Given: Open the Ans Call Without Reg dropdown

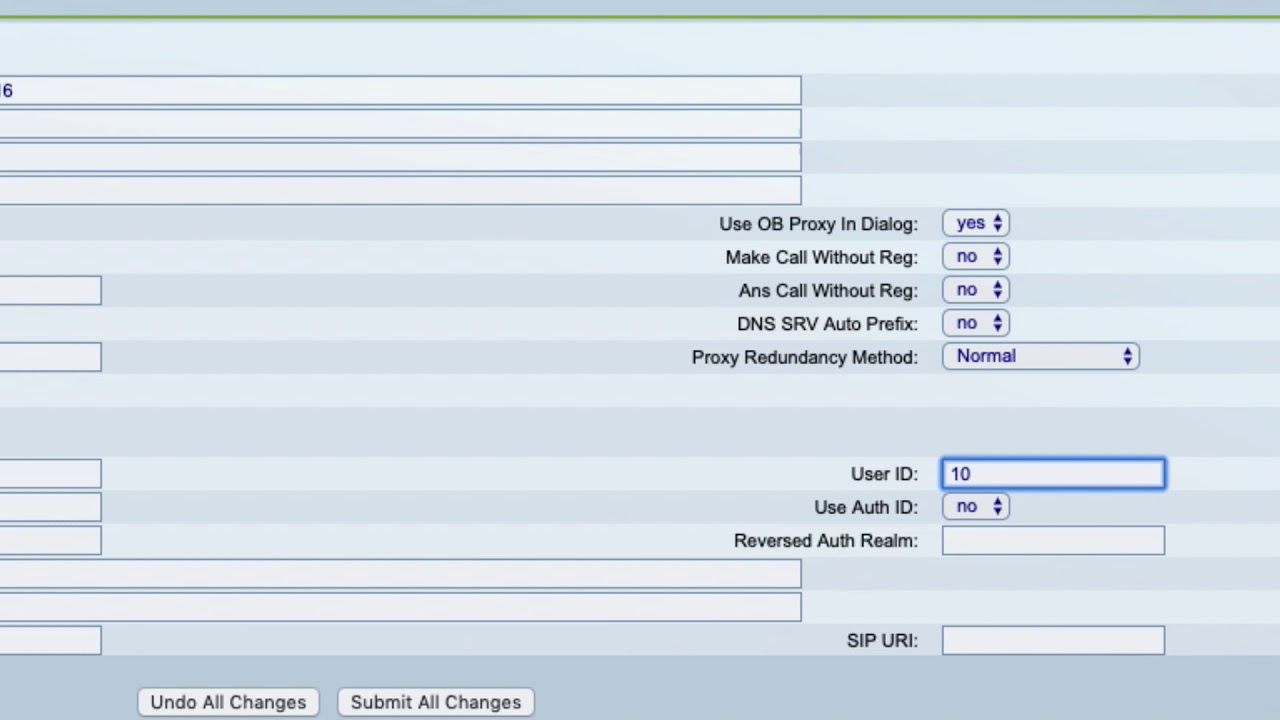Looking at the screenshot, I should click(975, 289).
